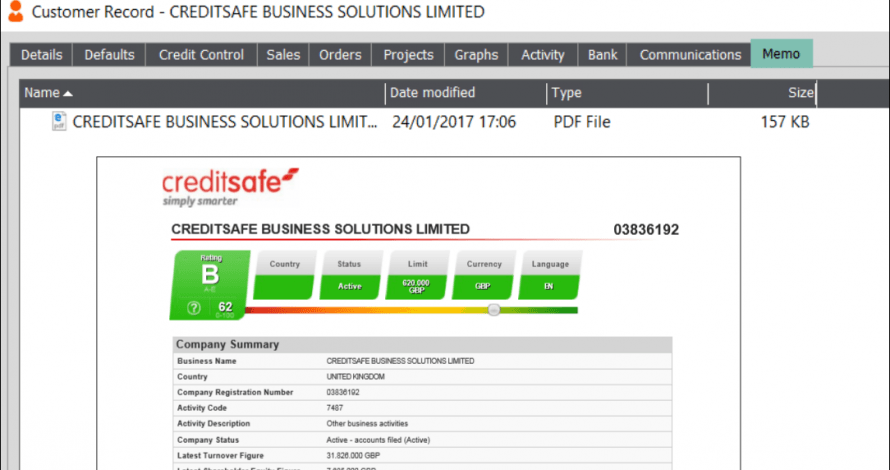890x470 pixels.
Task: Click the Company Summary section header
Action: [x=422, y=345]
